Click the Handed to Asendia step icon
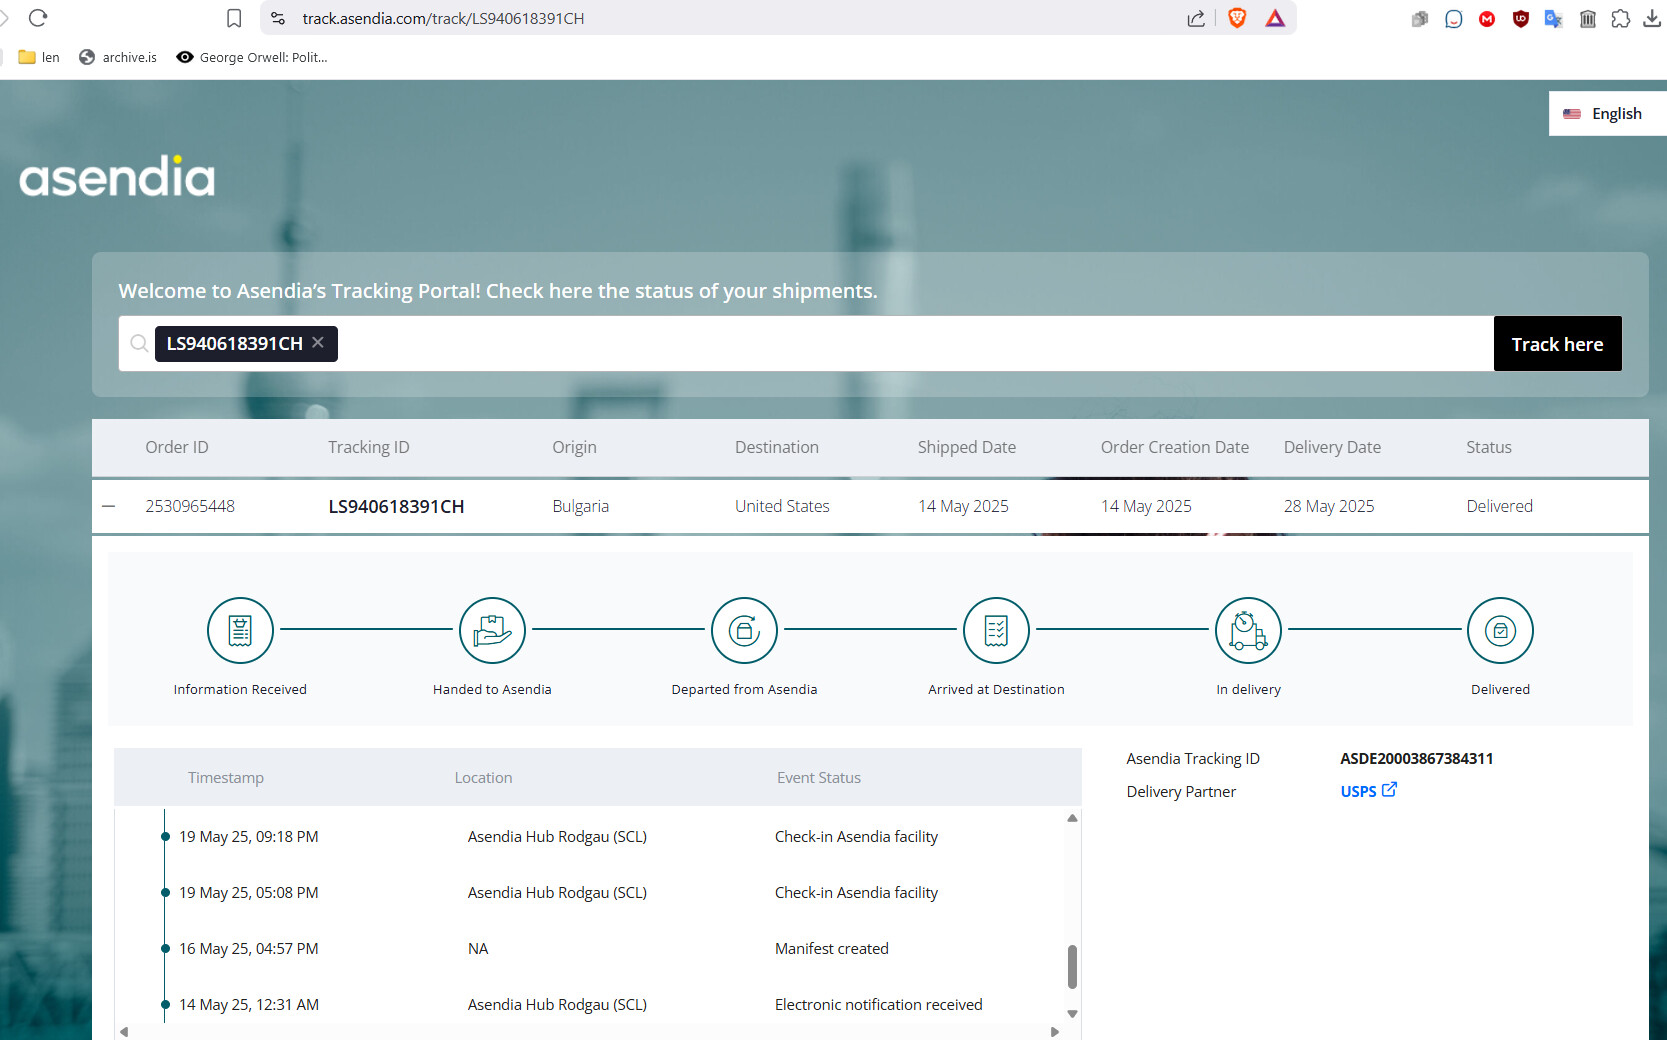Screen dimensions: 1667x1040 coord(492,630)
